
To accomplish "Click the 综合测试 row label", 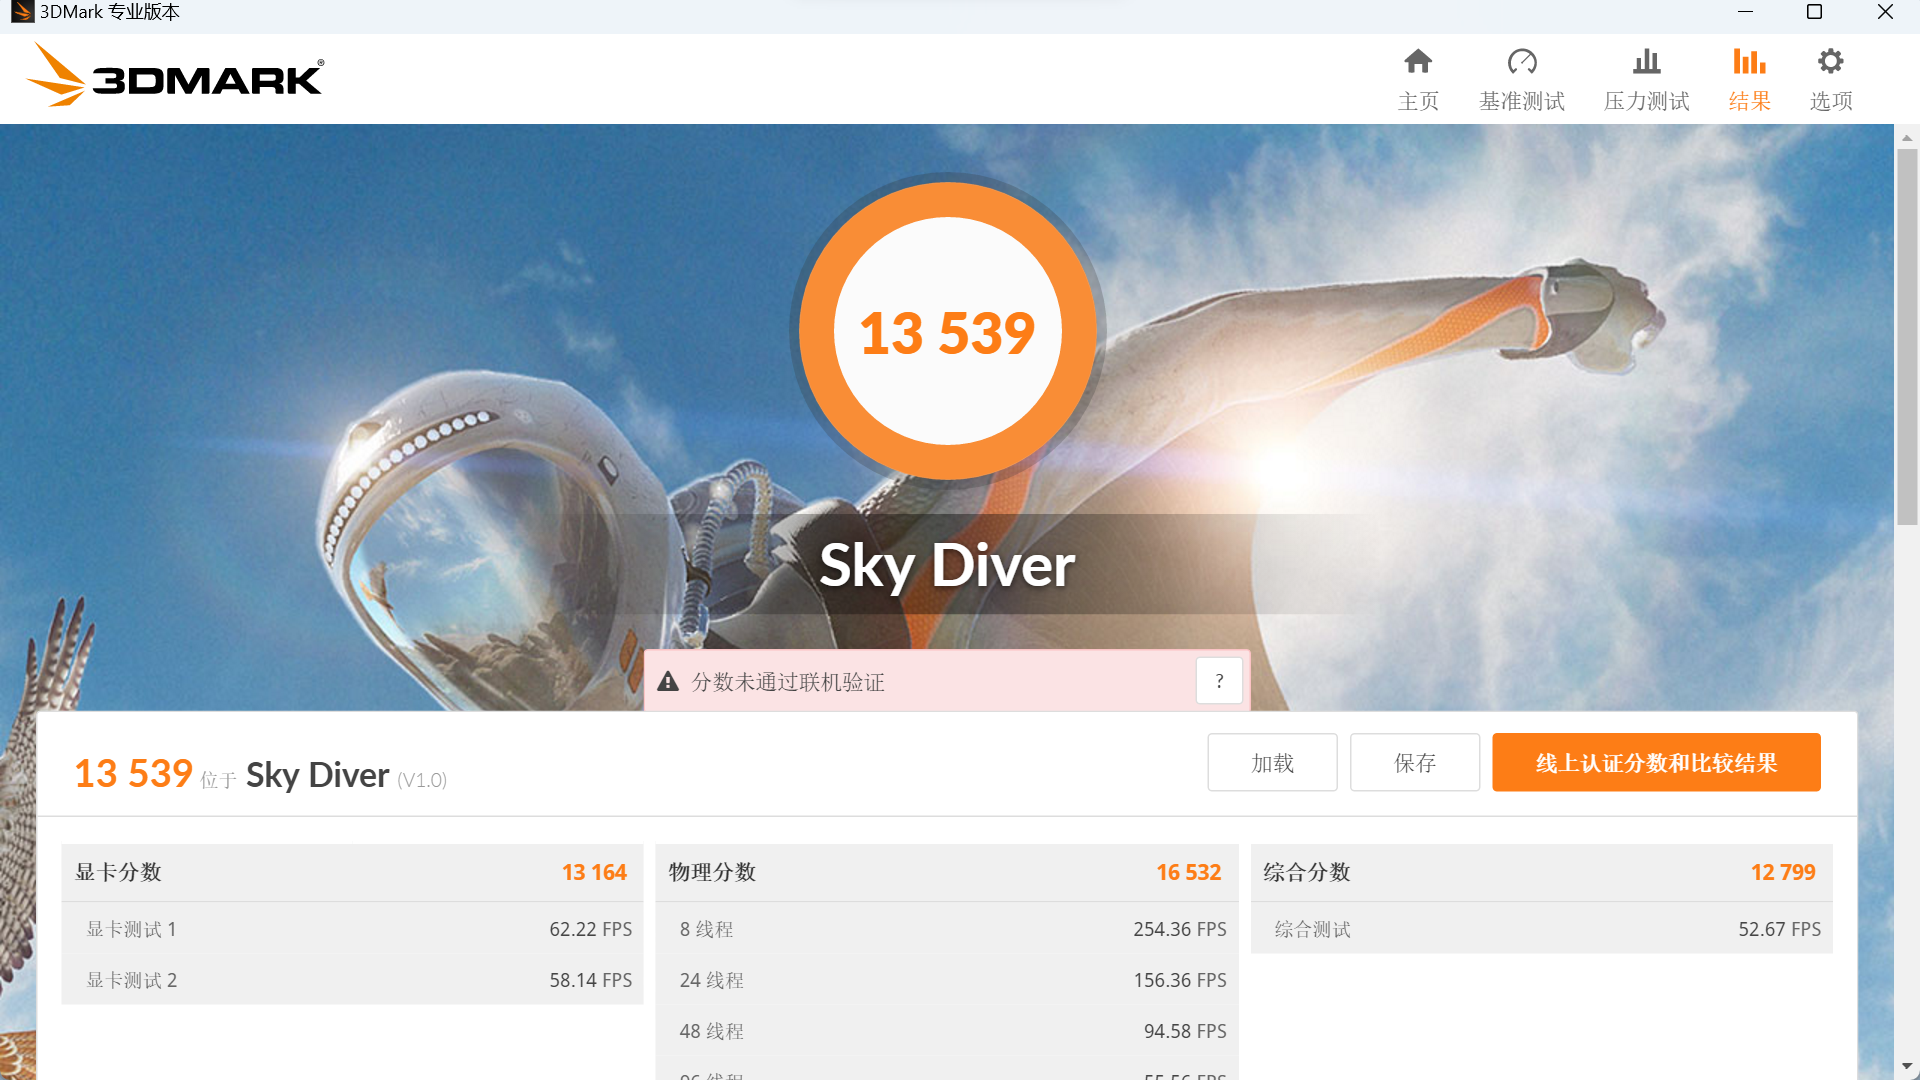I will [x=1312, y=929].
